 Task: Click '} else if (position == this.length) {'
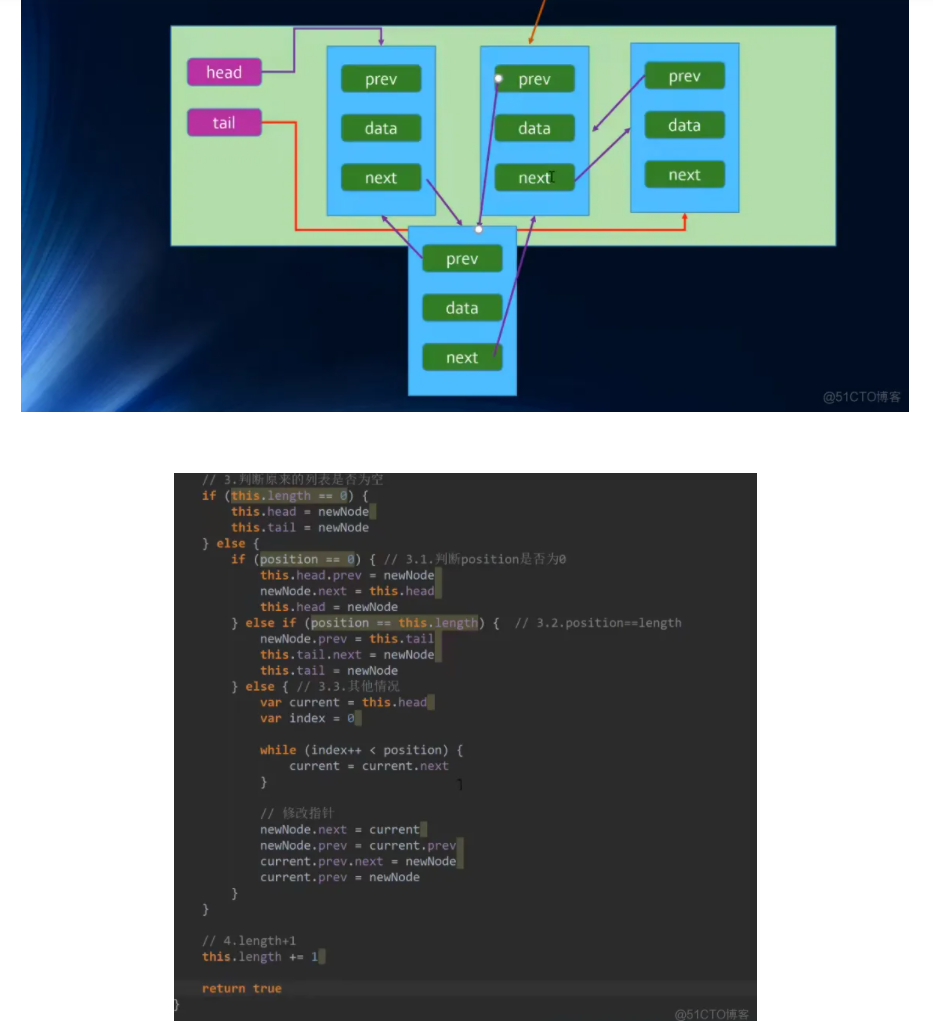coord(365,623)
